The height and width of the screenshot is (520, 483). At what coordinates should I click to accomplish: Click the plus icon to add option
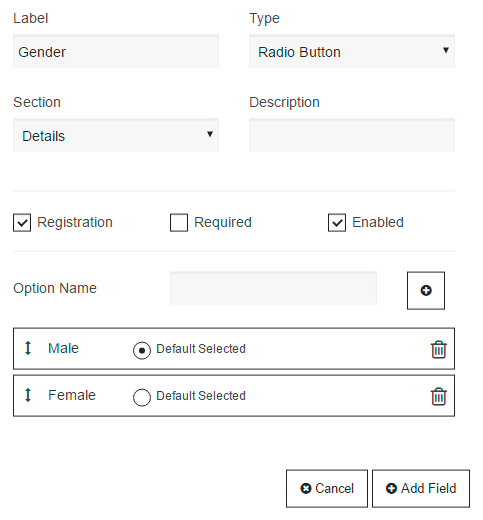tap(426, 290)
